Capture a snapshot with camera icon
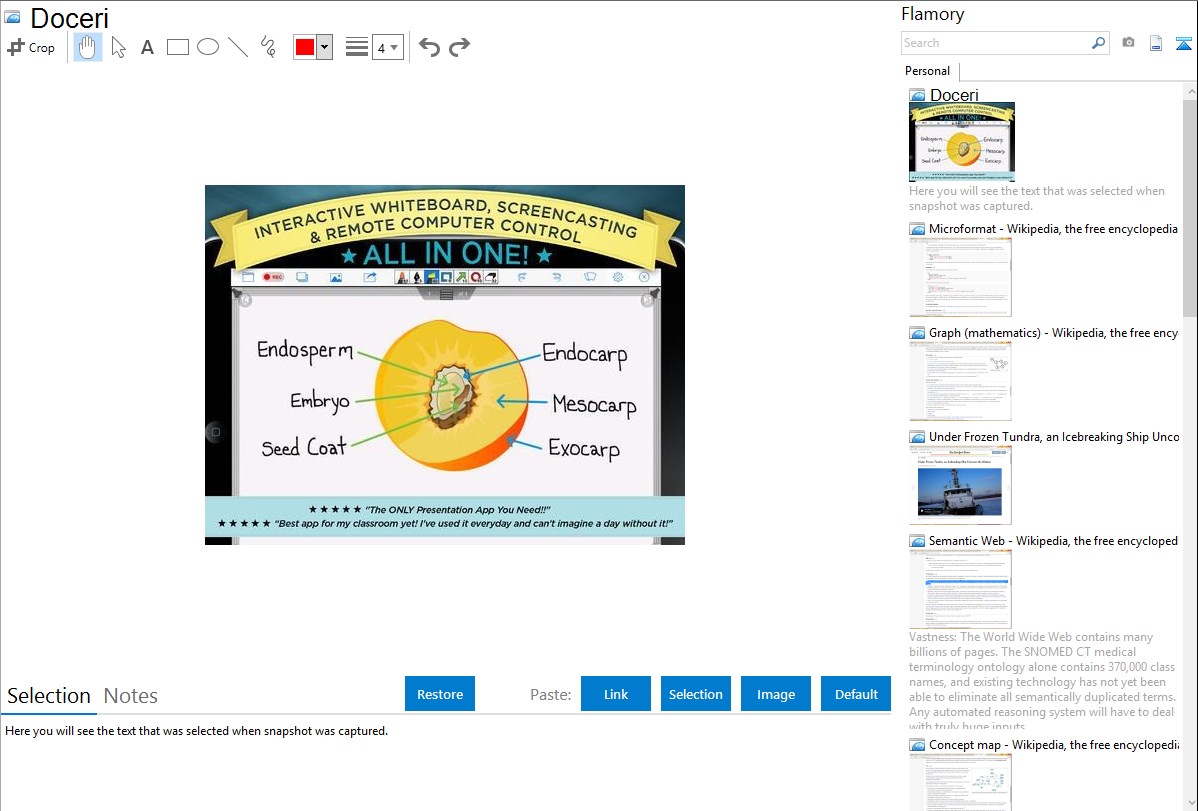The height and width of the screenshot is (811, 1198). coord(1128,43)
